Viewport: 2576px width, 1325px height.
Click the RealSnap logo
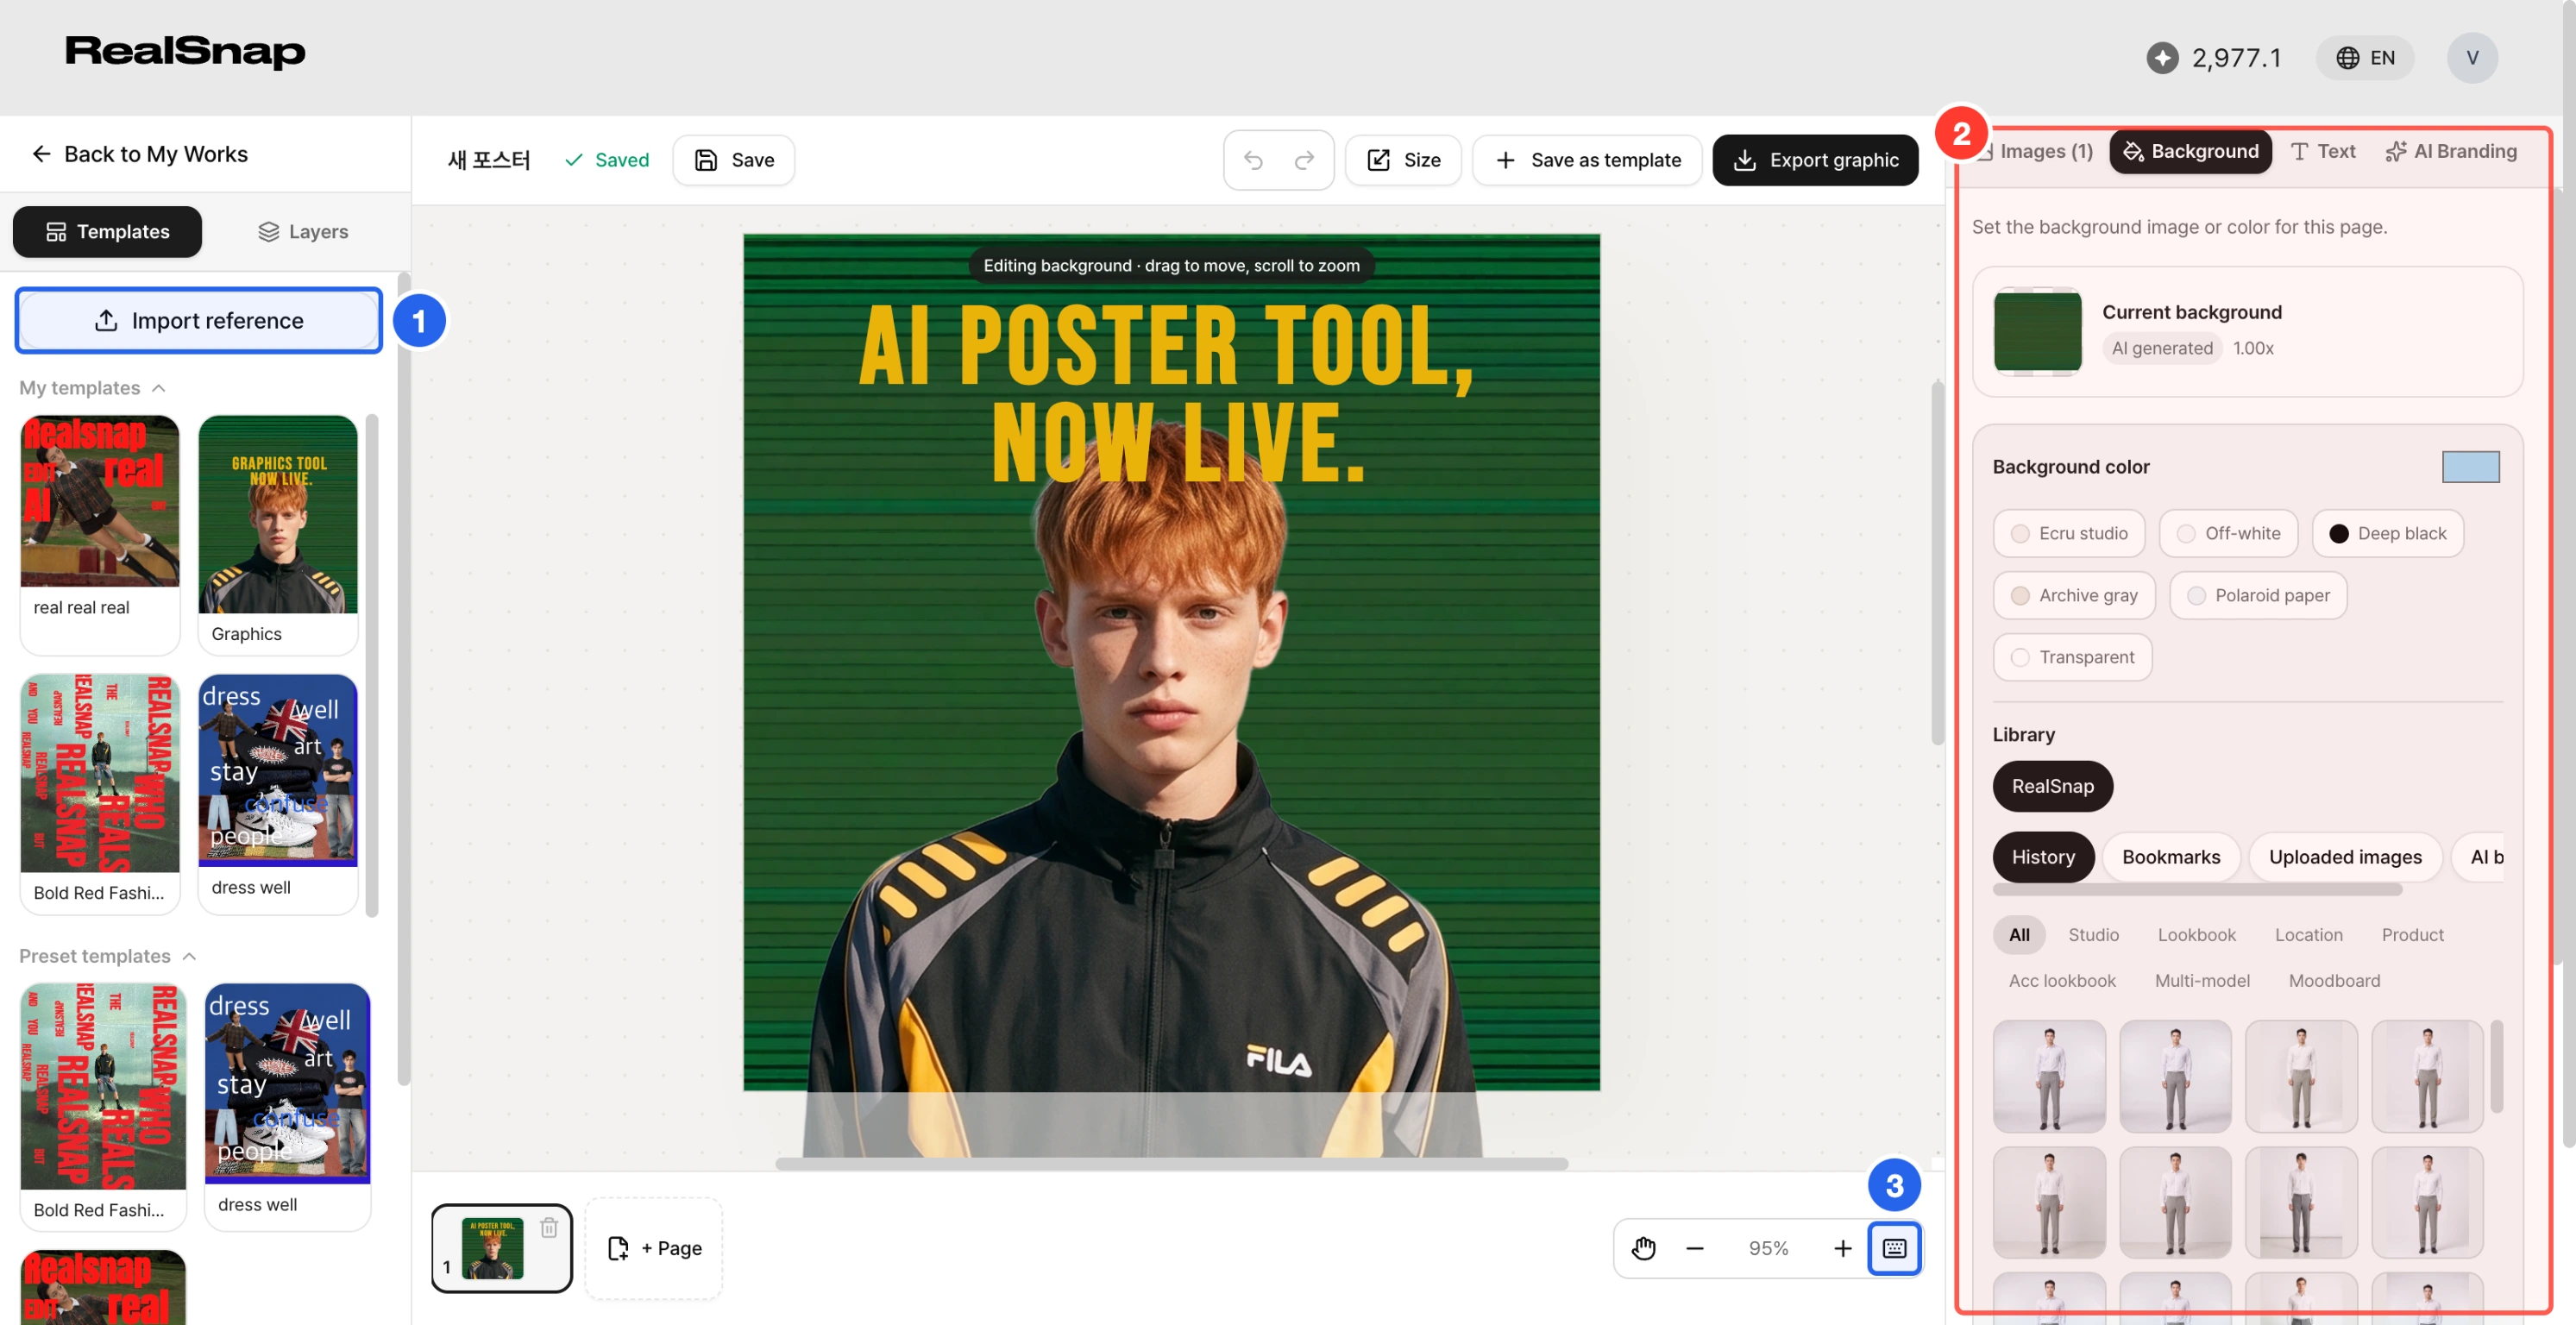click(185, 52)
